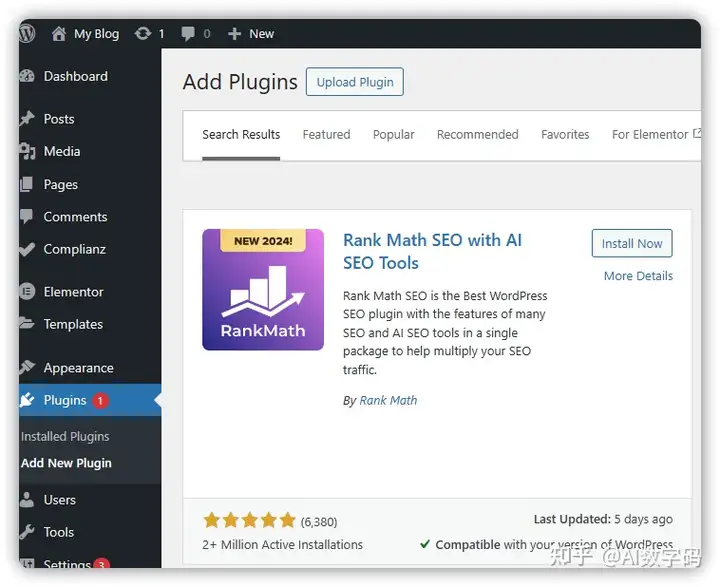
Task: Switch to Recommended tab
Action: 478,135
